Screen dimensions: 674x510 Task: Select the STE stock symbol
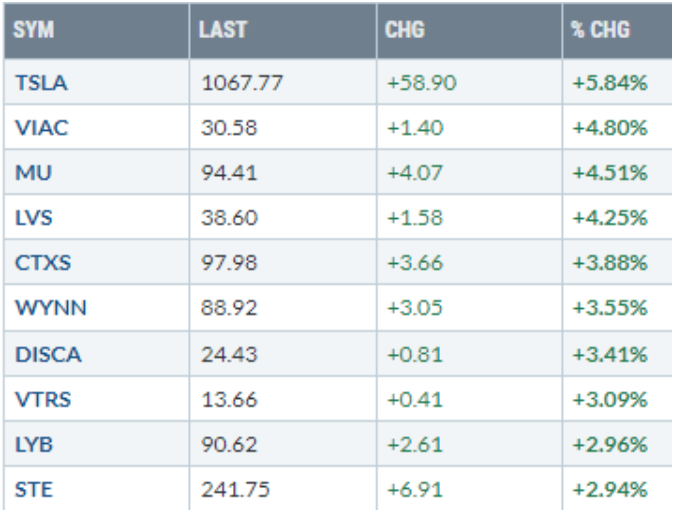point(33,490)
